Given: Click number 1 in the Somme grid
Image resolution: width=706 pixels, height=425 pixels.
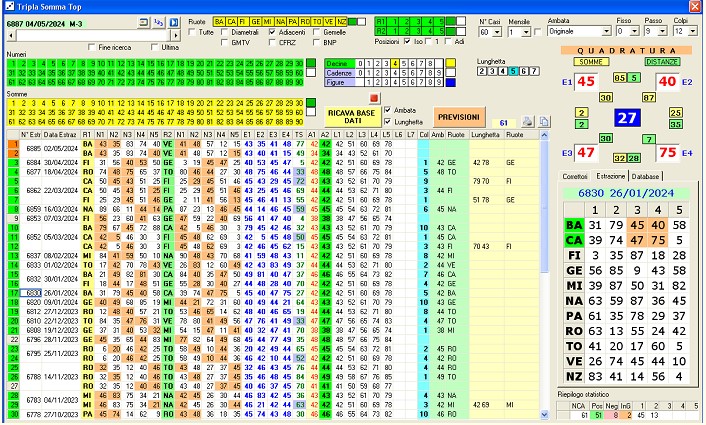Looking at the screenshot, I should (x=14, y=103).
